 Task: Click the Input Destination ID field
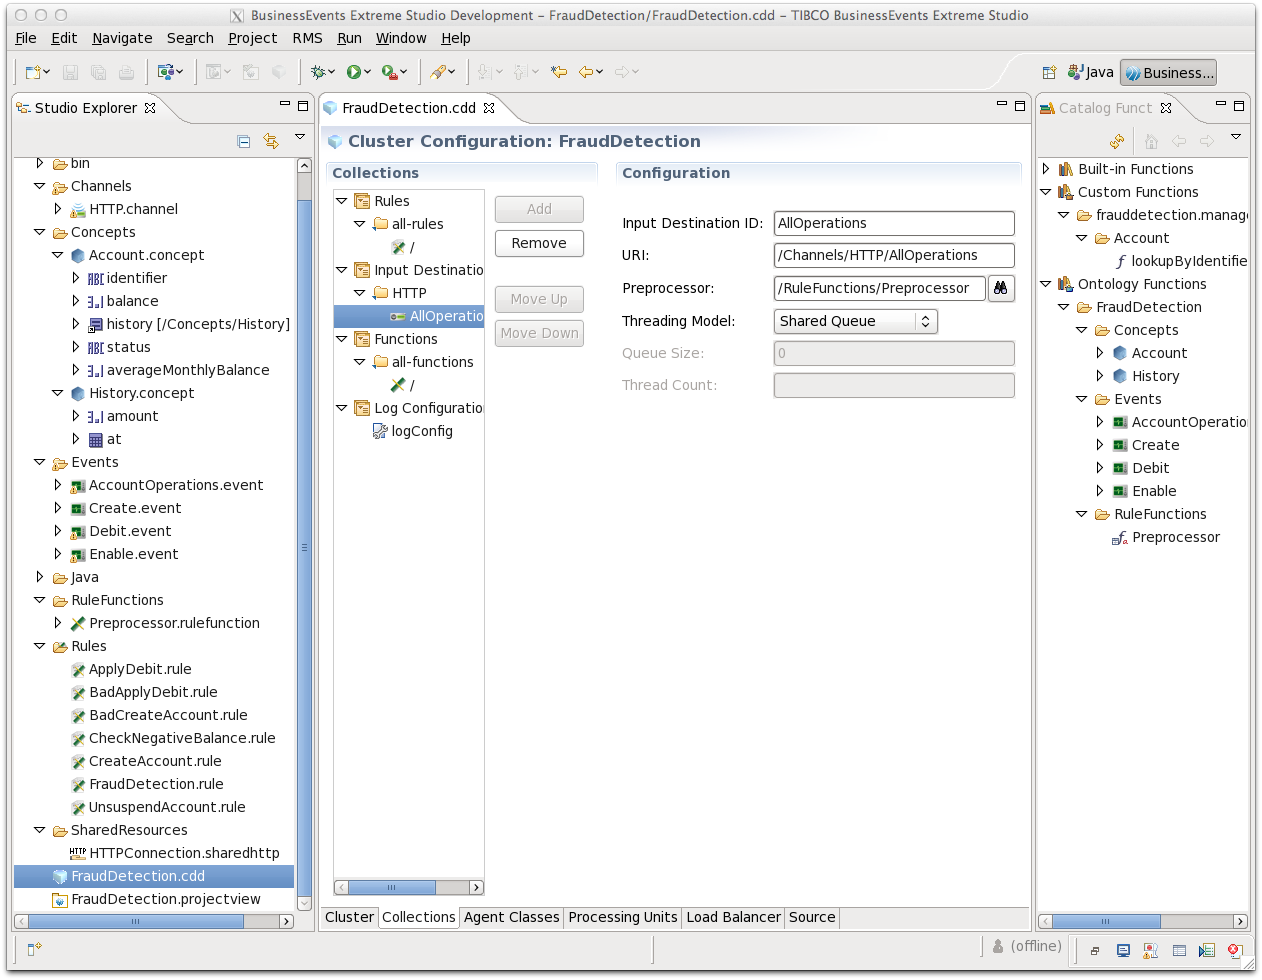point(894,223)
